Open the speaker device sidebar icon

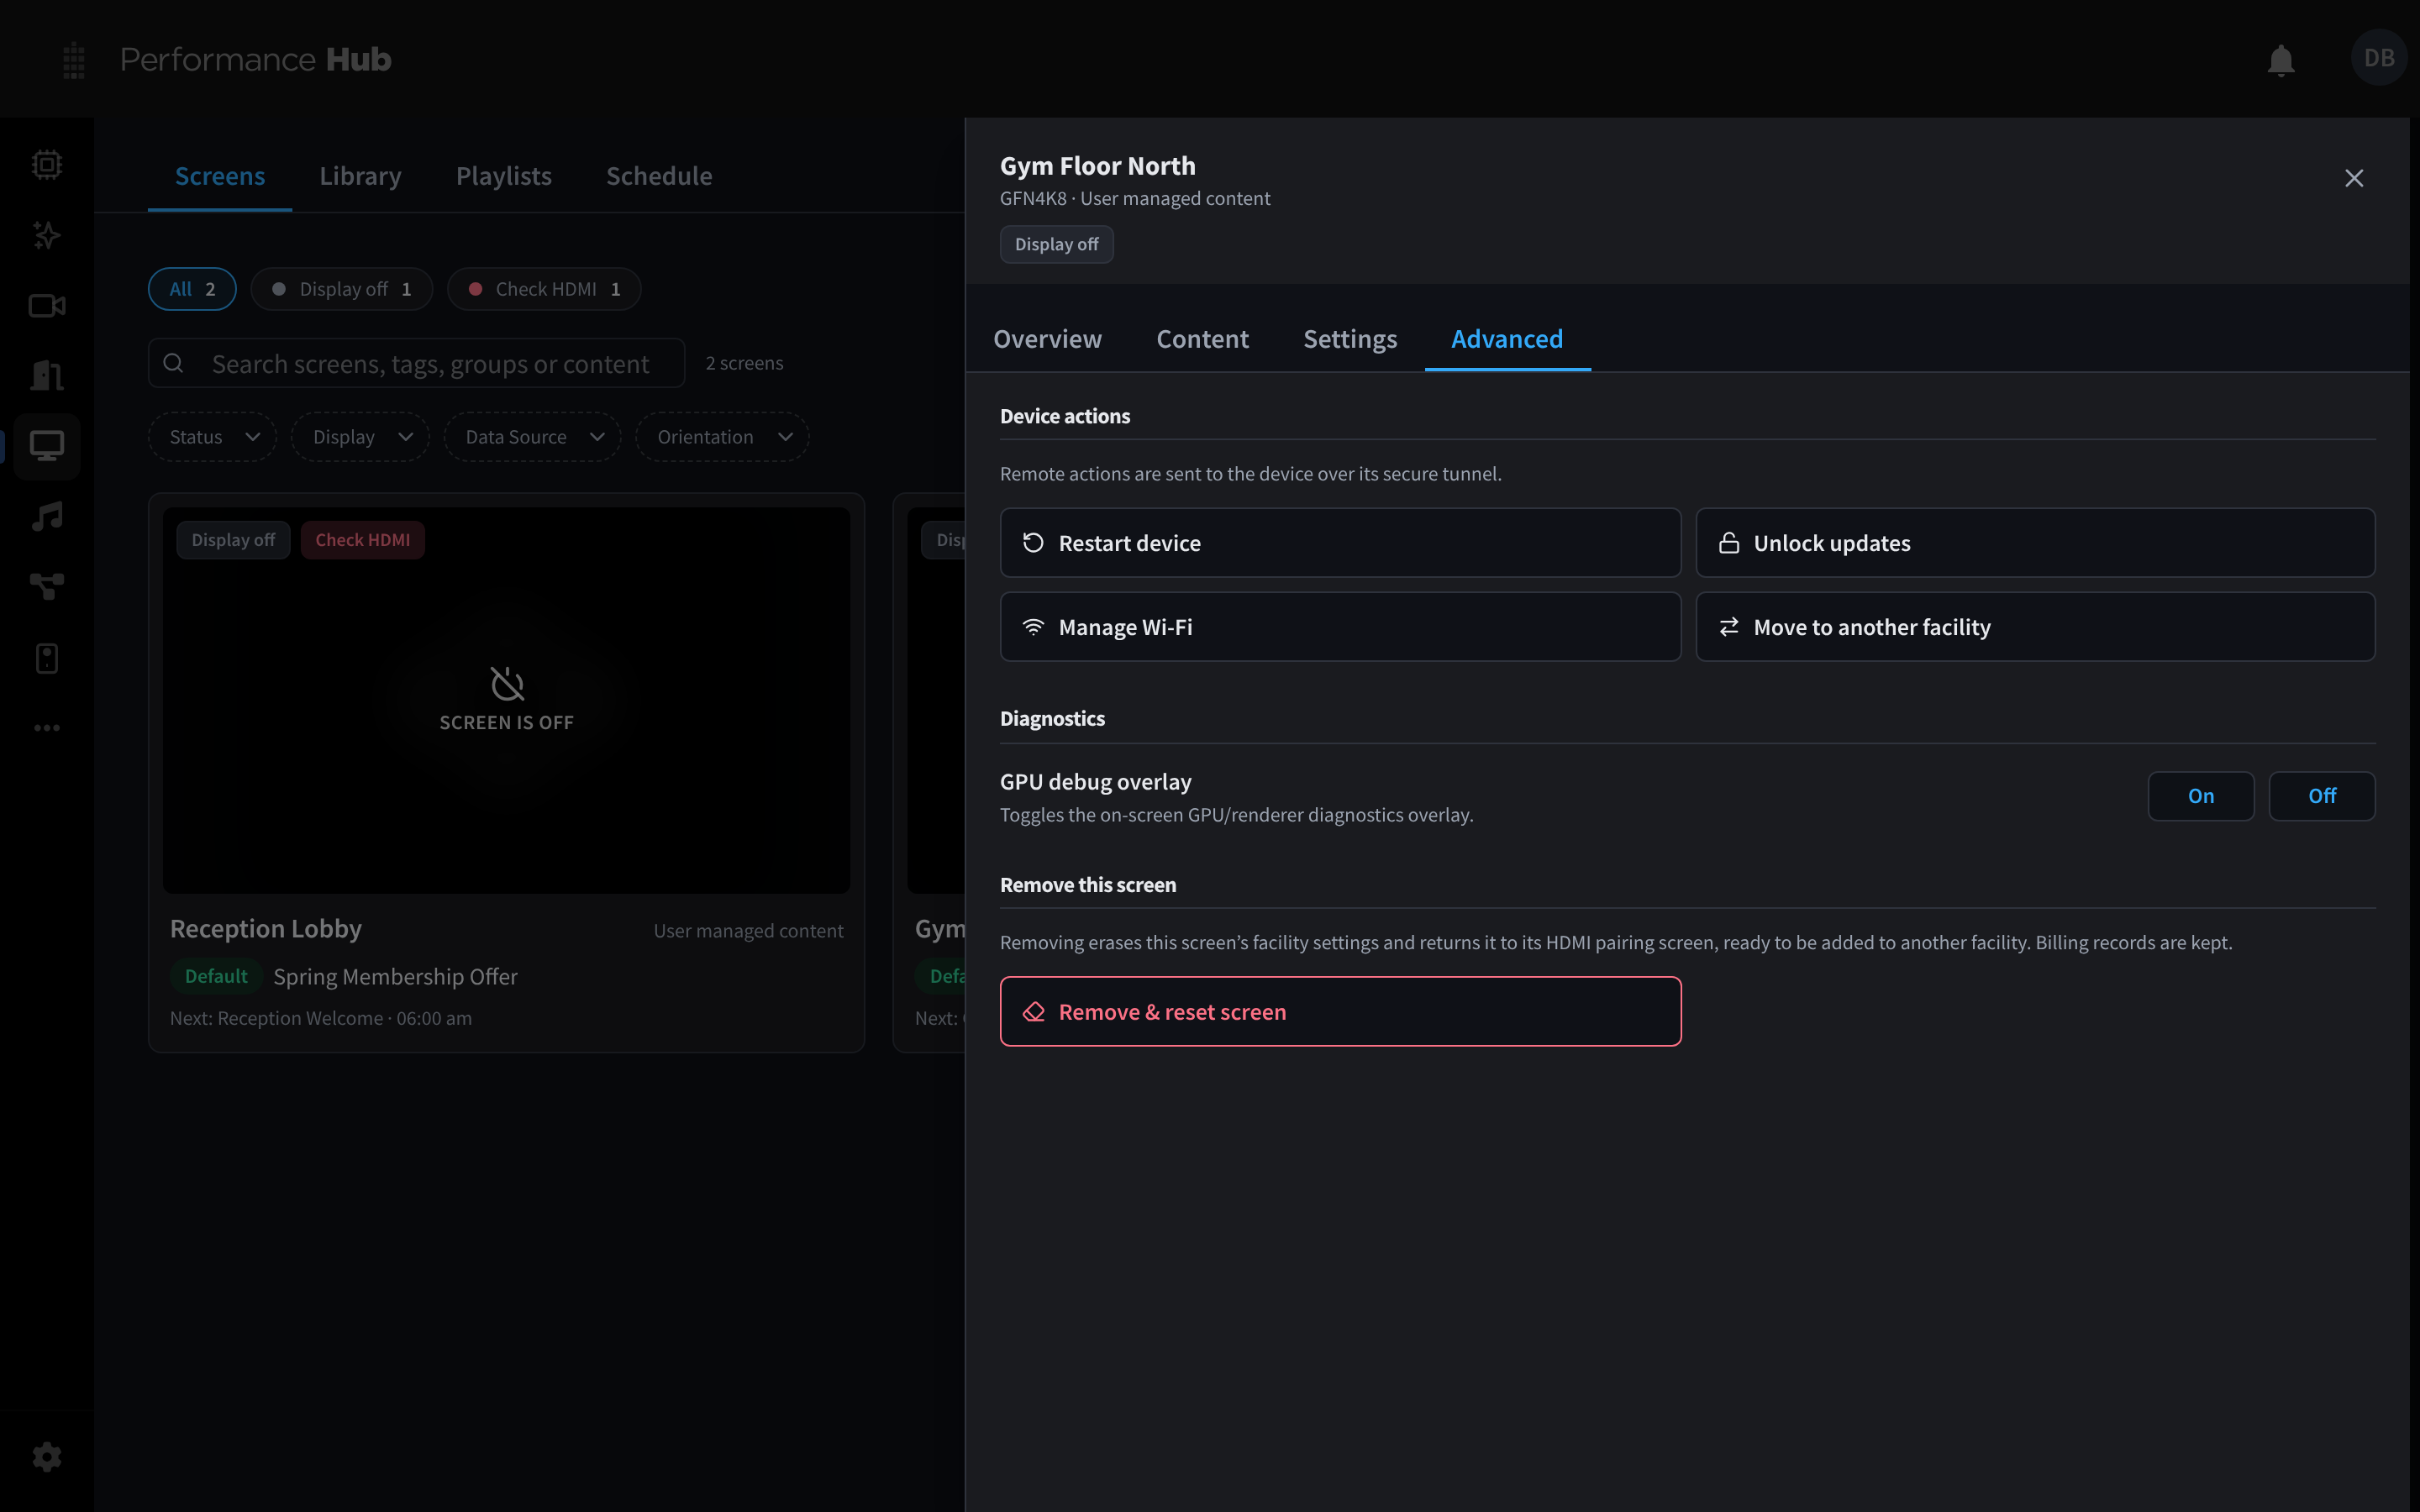click(x=46, y=658)
